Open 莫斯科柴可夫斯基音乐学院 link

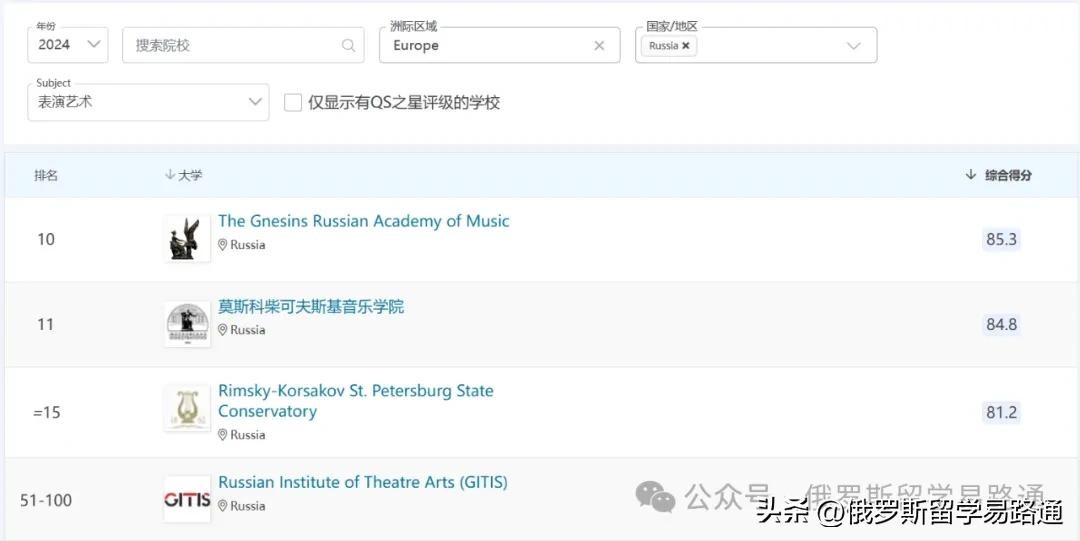311,307
